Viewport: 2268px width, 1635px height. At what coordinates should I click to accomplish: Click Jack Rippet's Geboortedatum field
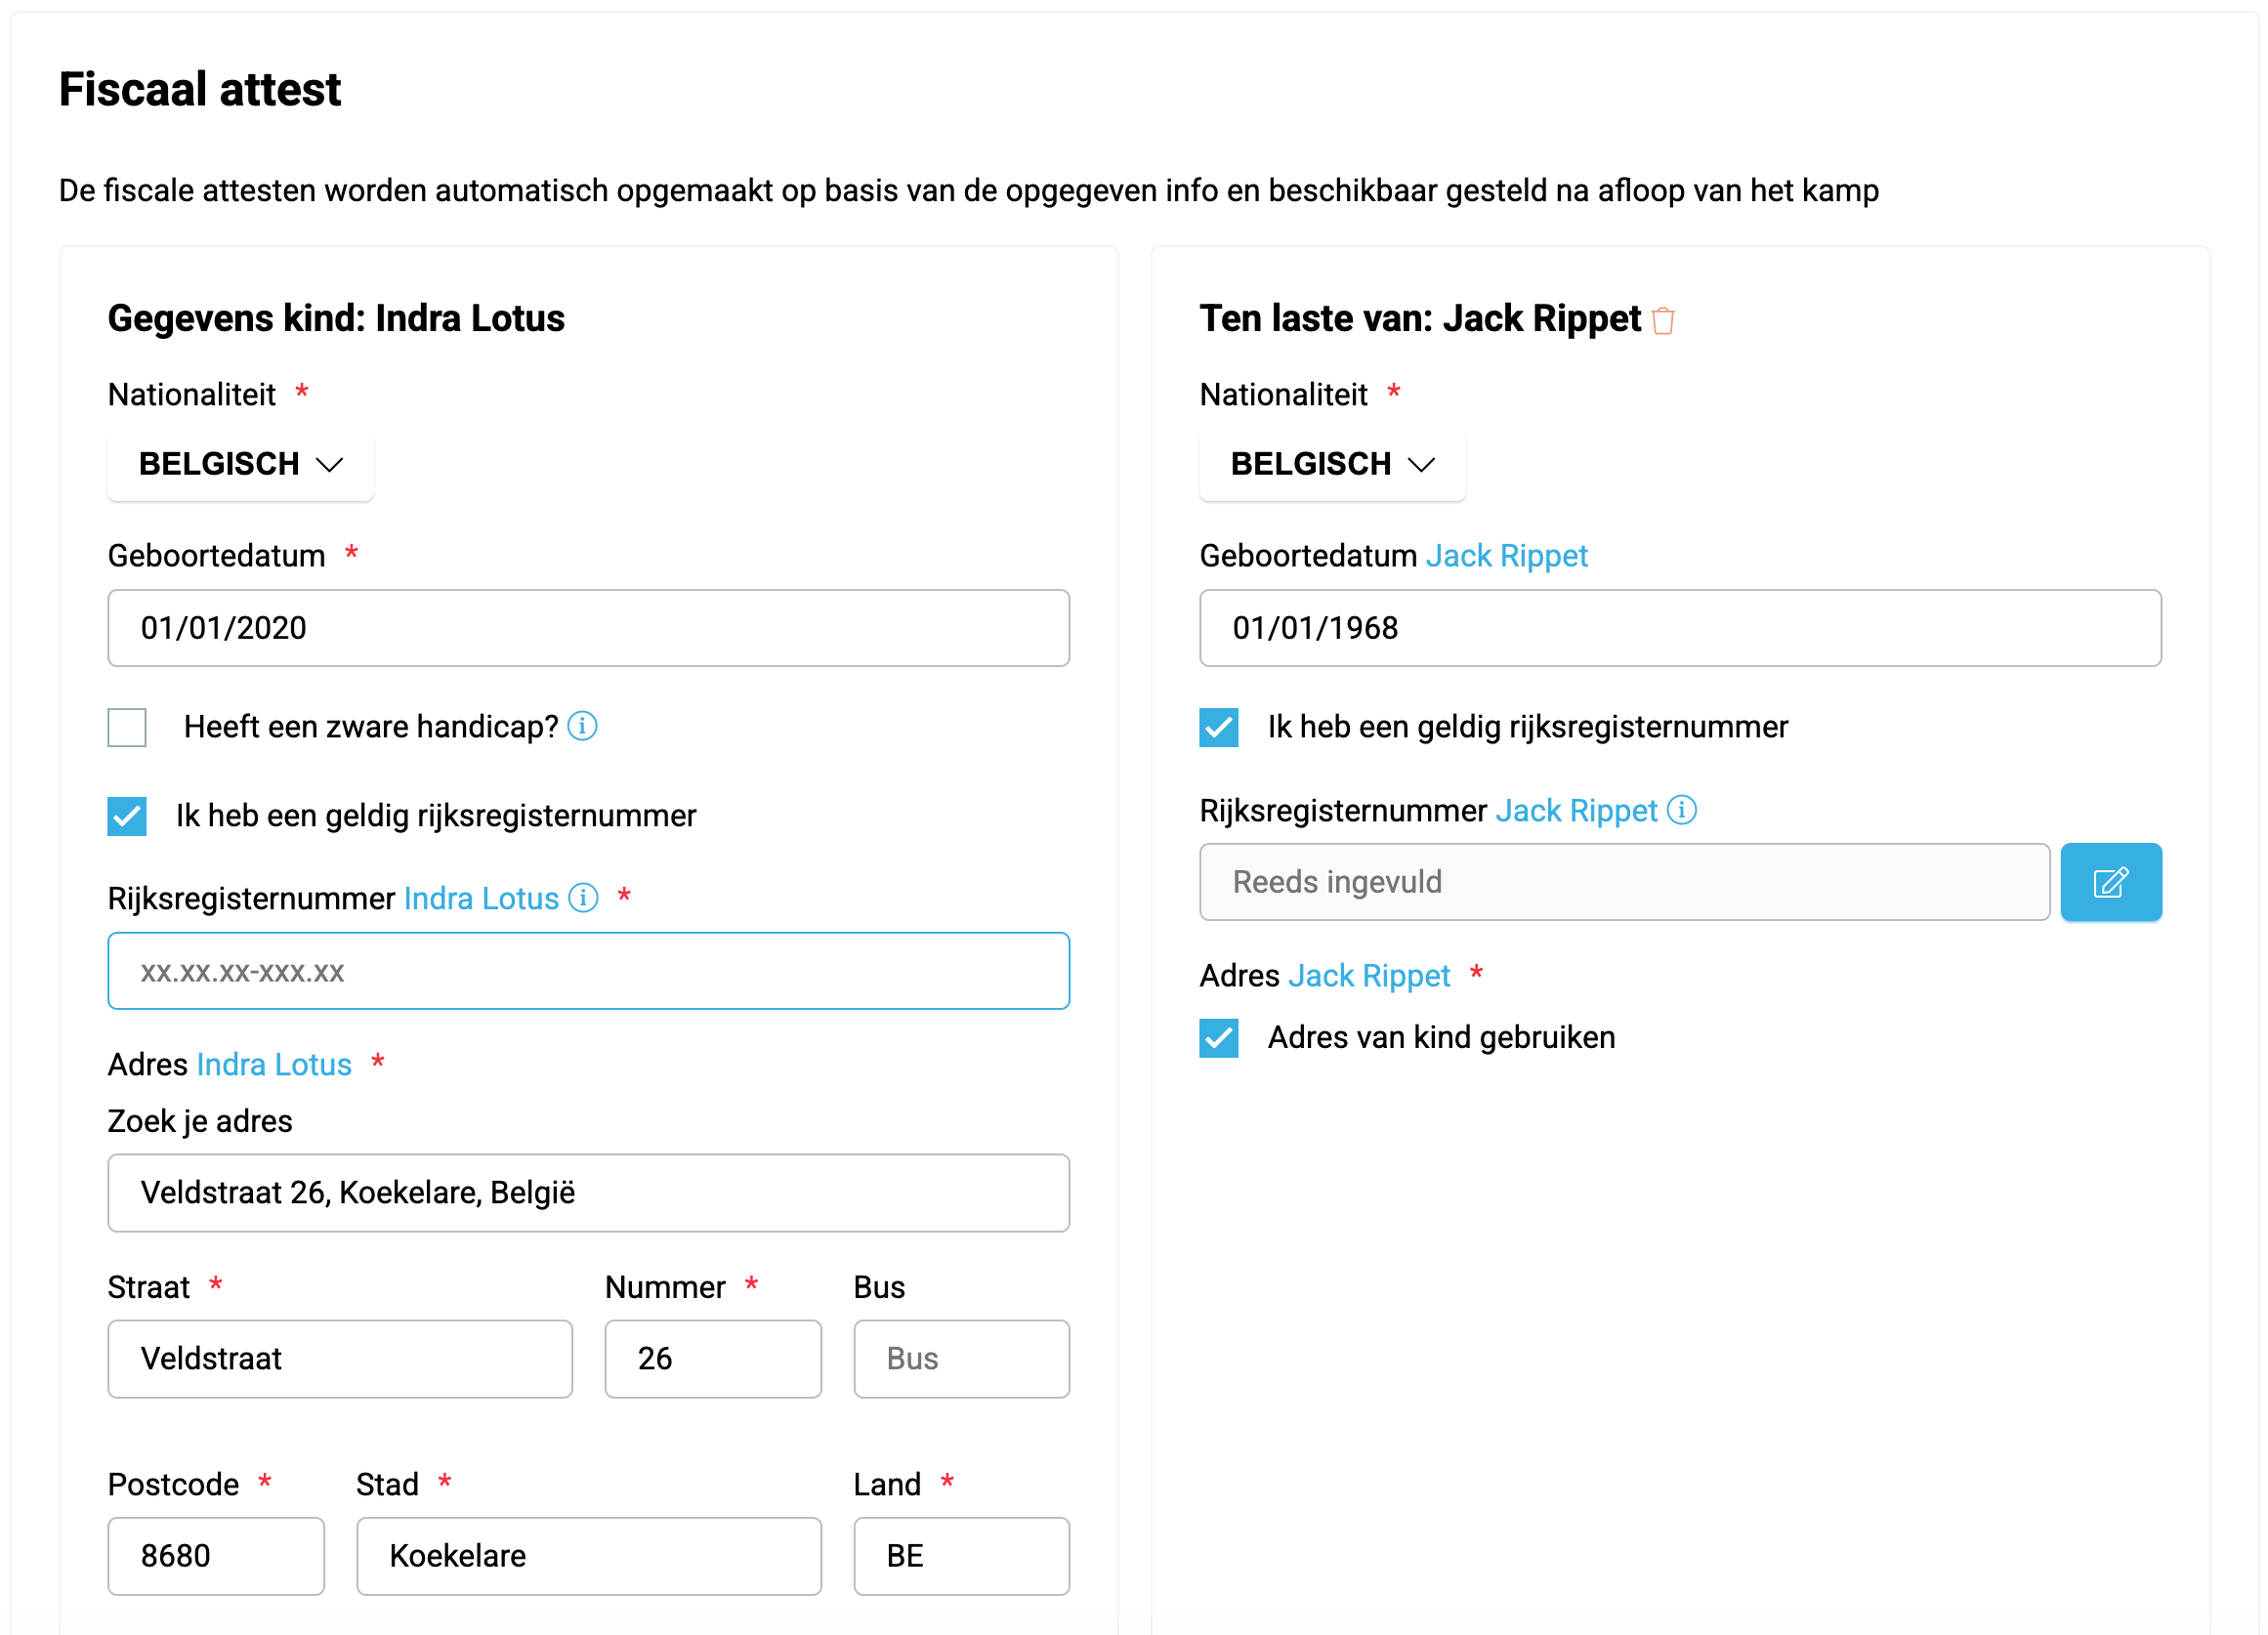tap(1681, 628)
